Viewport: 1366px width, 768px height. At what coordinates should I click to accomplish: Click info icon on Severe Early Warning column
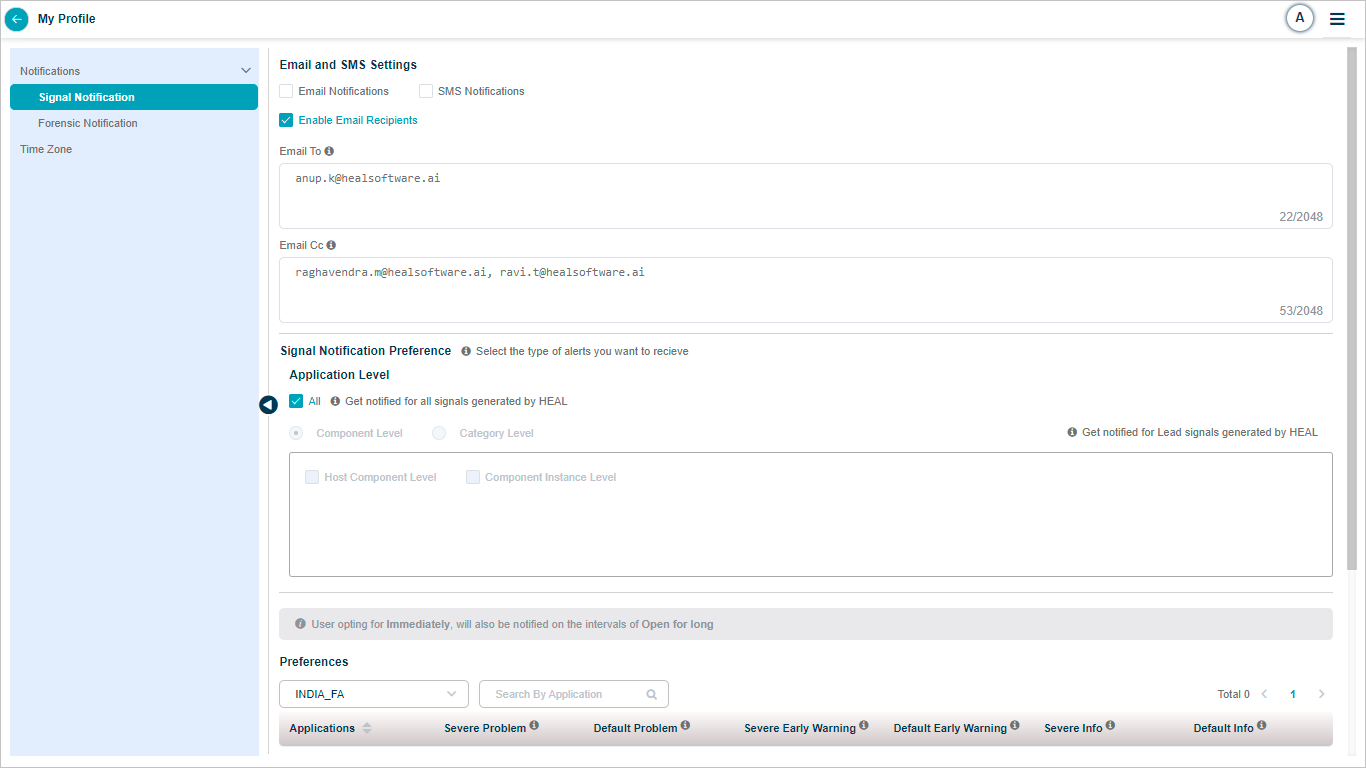point(863,725)
